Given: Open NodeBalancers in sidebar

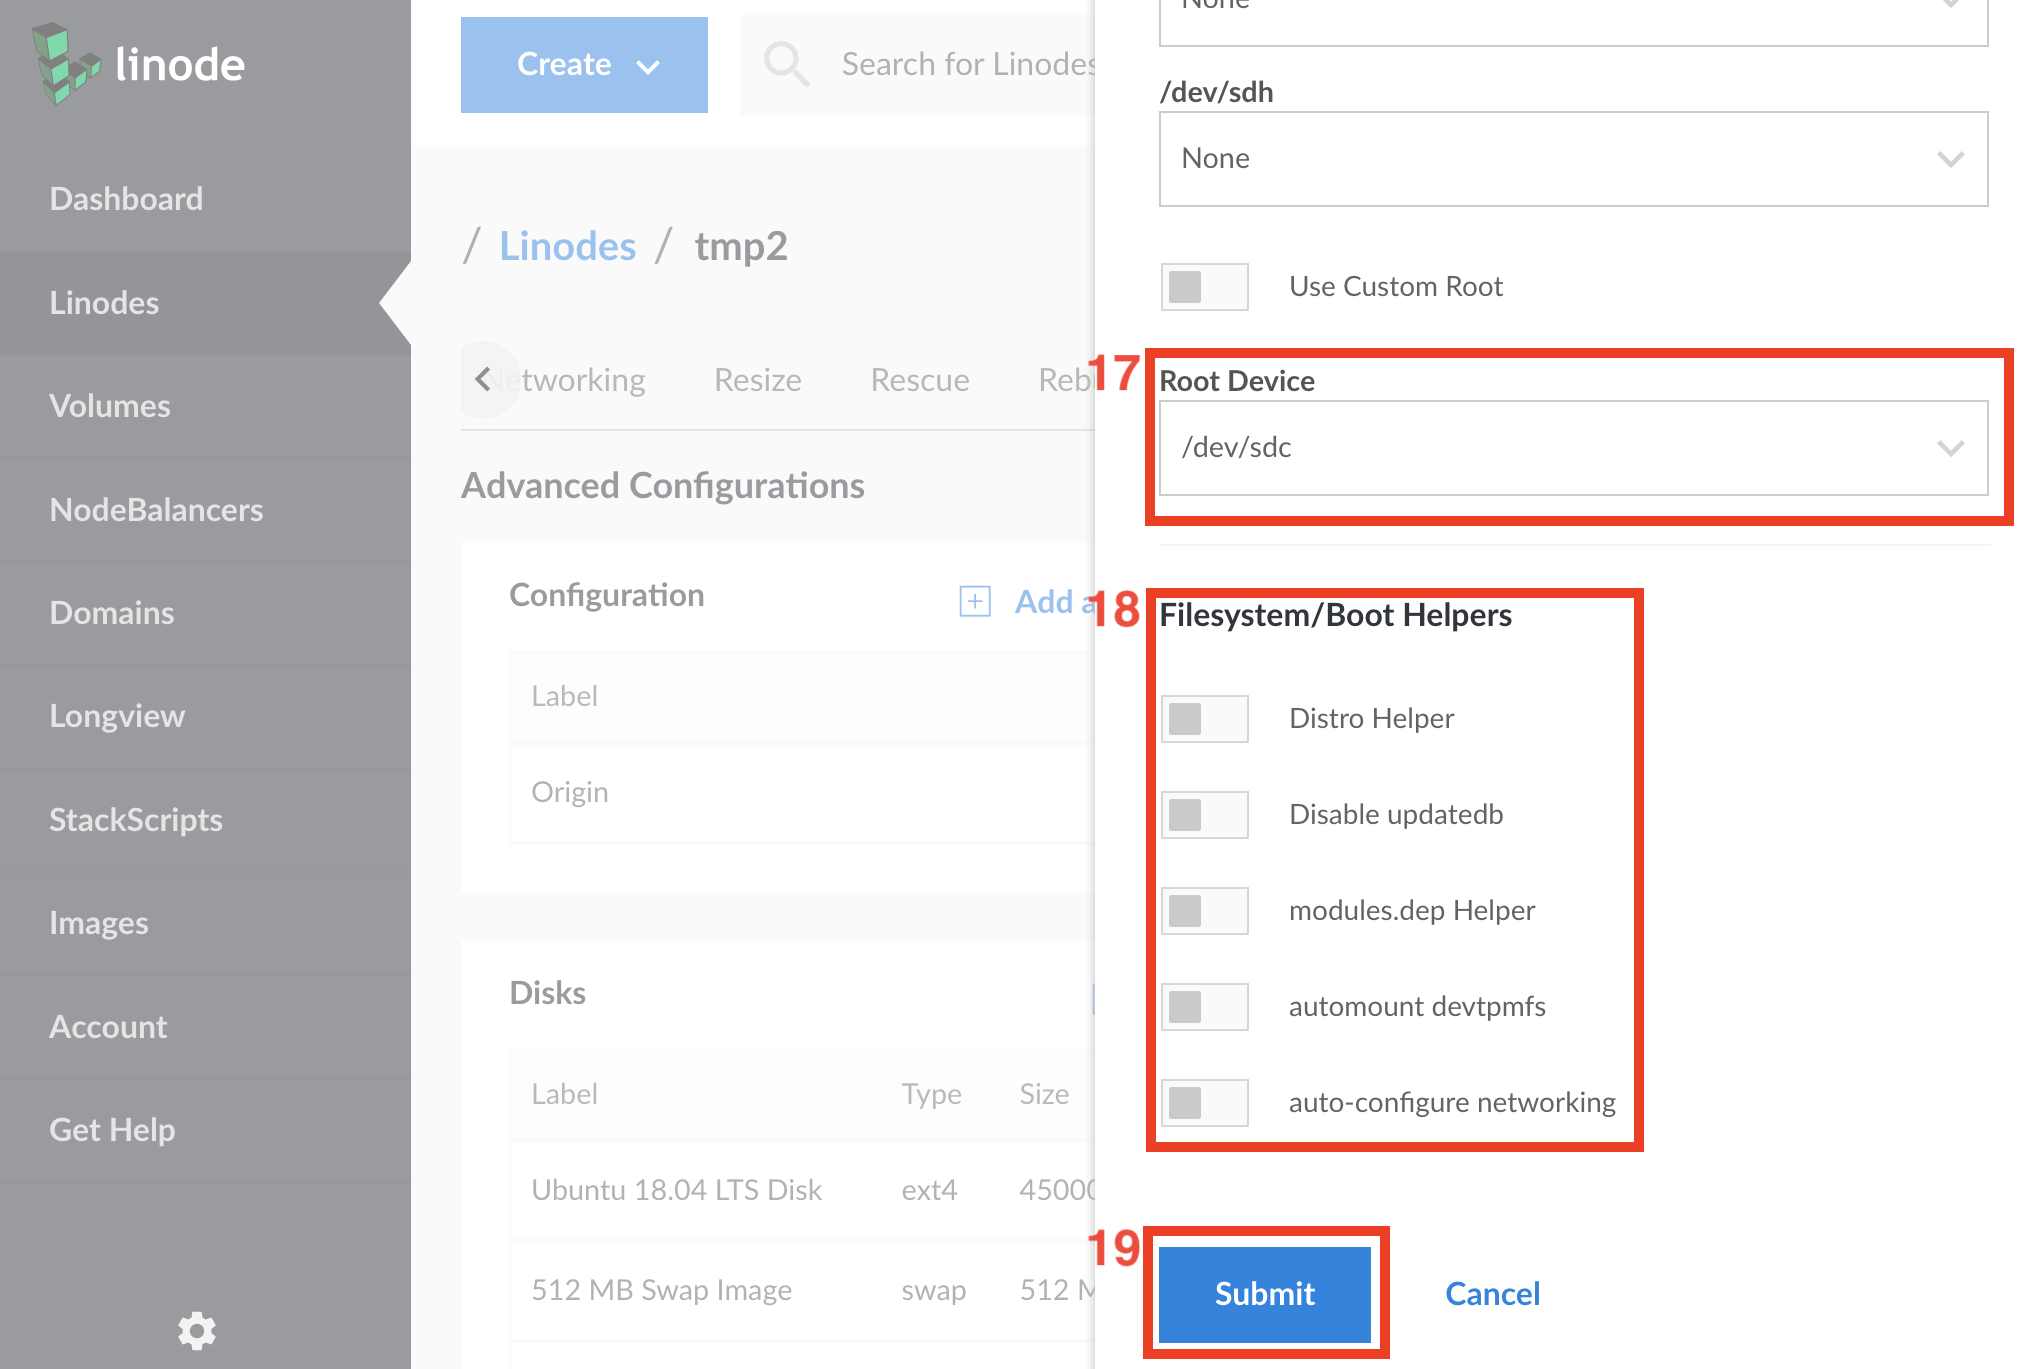Looking at the screenshot, I should click(x=205, y=510).
